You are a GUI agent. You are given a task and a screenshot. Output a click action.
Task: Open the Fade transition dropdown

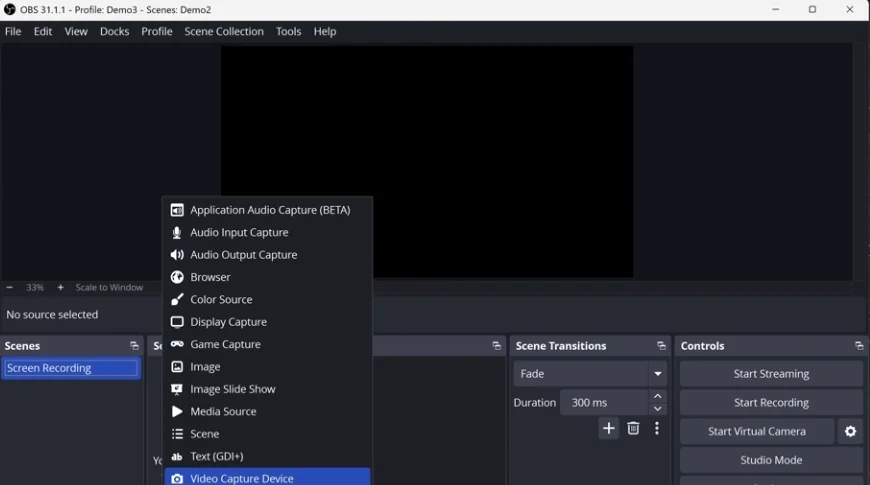(x=657, y=374)
